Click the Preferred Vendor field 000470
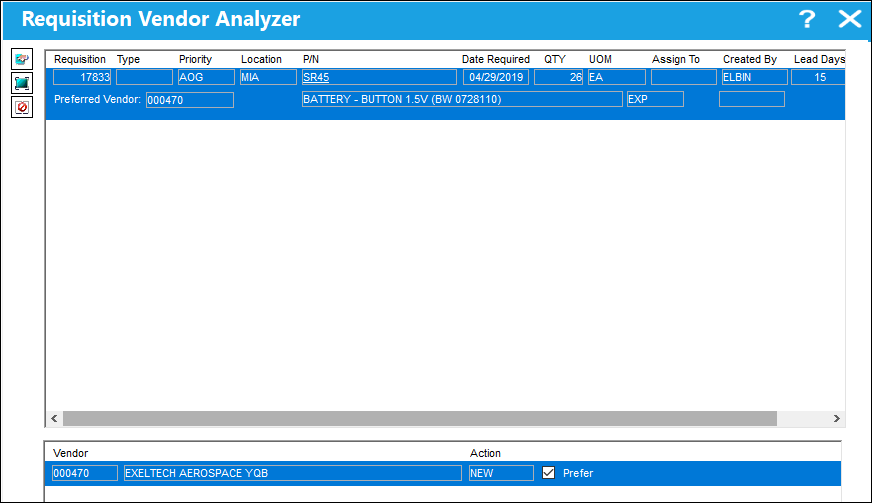 click(190, 100)
